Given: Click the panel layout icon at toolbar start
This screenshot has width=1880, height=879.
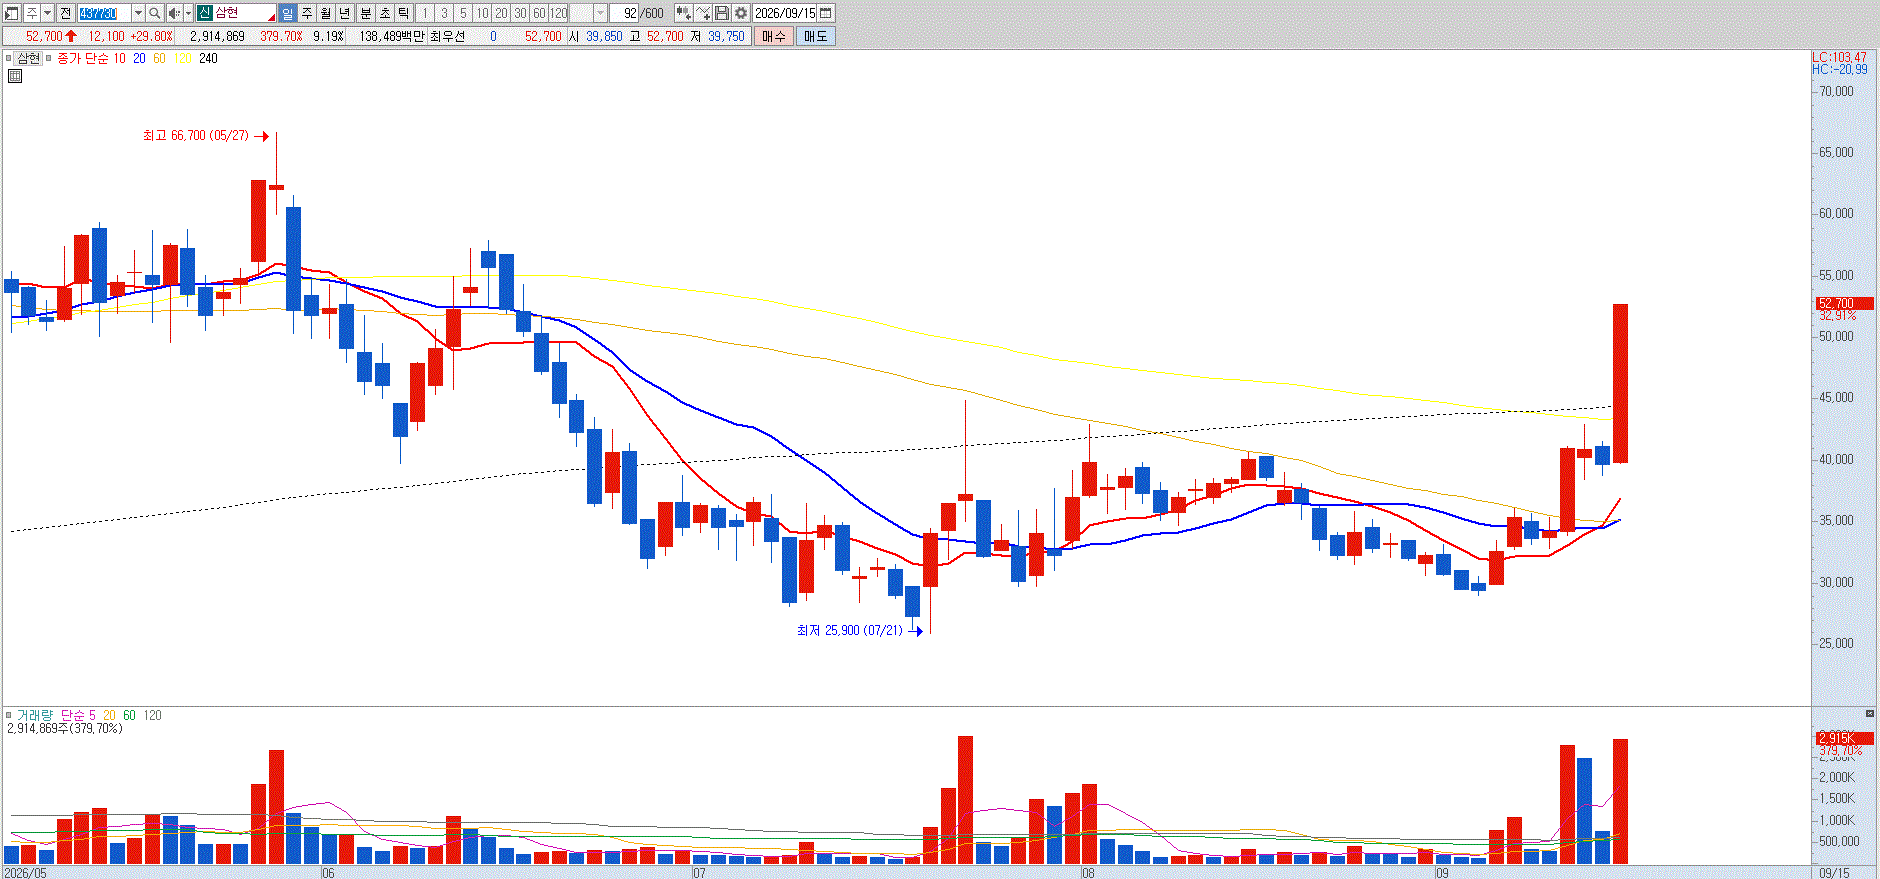Looking at the screenshot, I should point(12,13).
